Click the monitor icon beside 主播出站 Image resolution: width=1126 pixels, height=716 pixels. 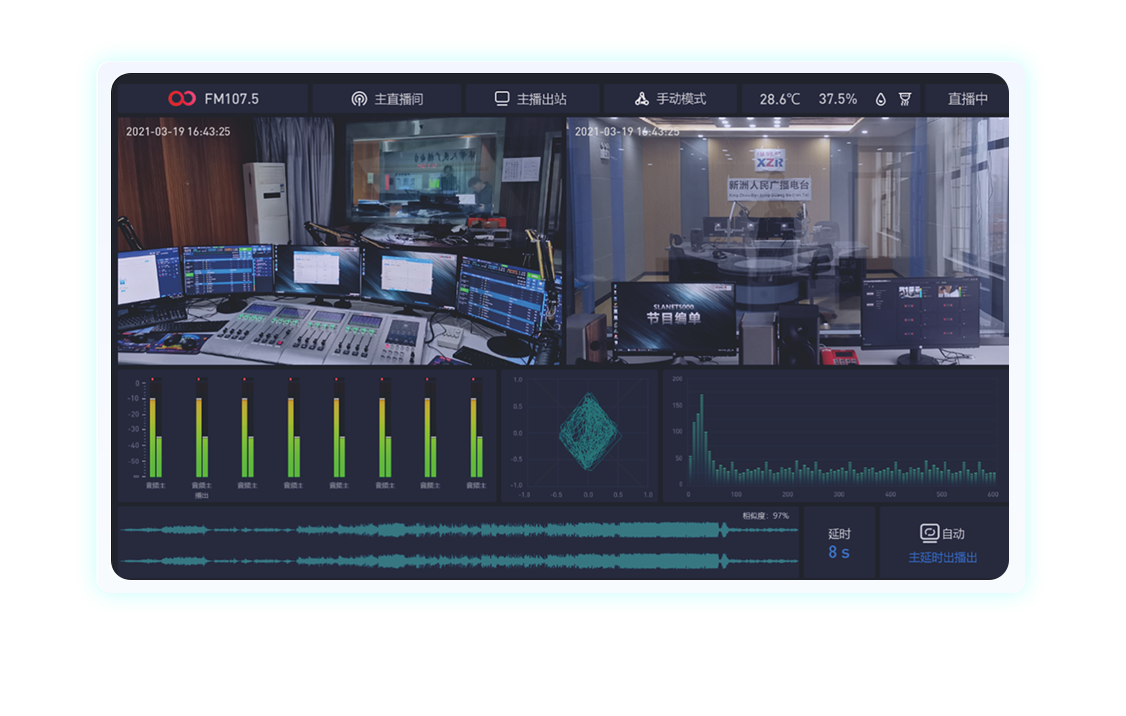(502, 99)
